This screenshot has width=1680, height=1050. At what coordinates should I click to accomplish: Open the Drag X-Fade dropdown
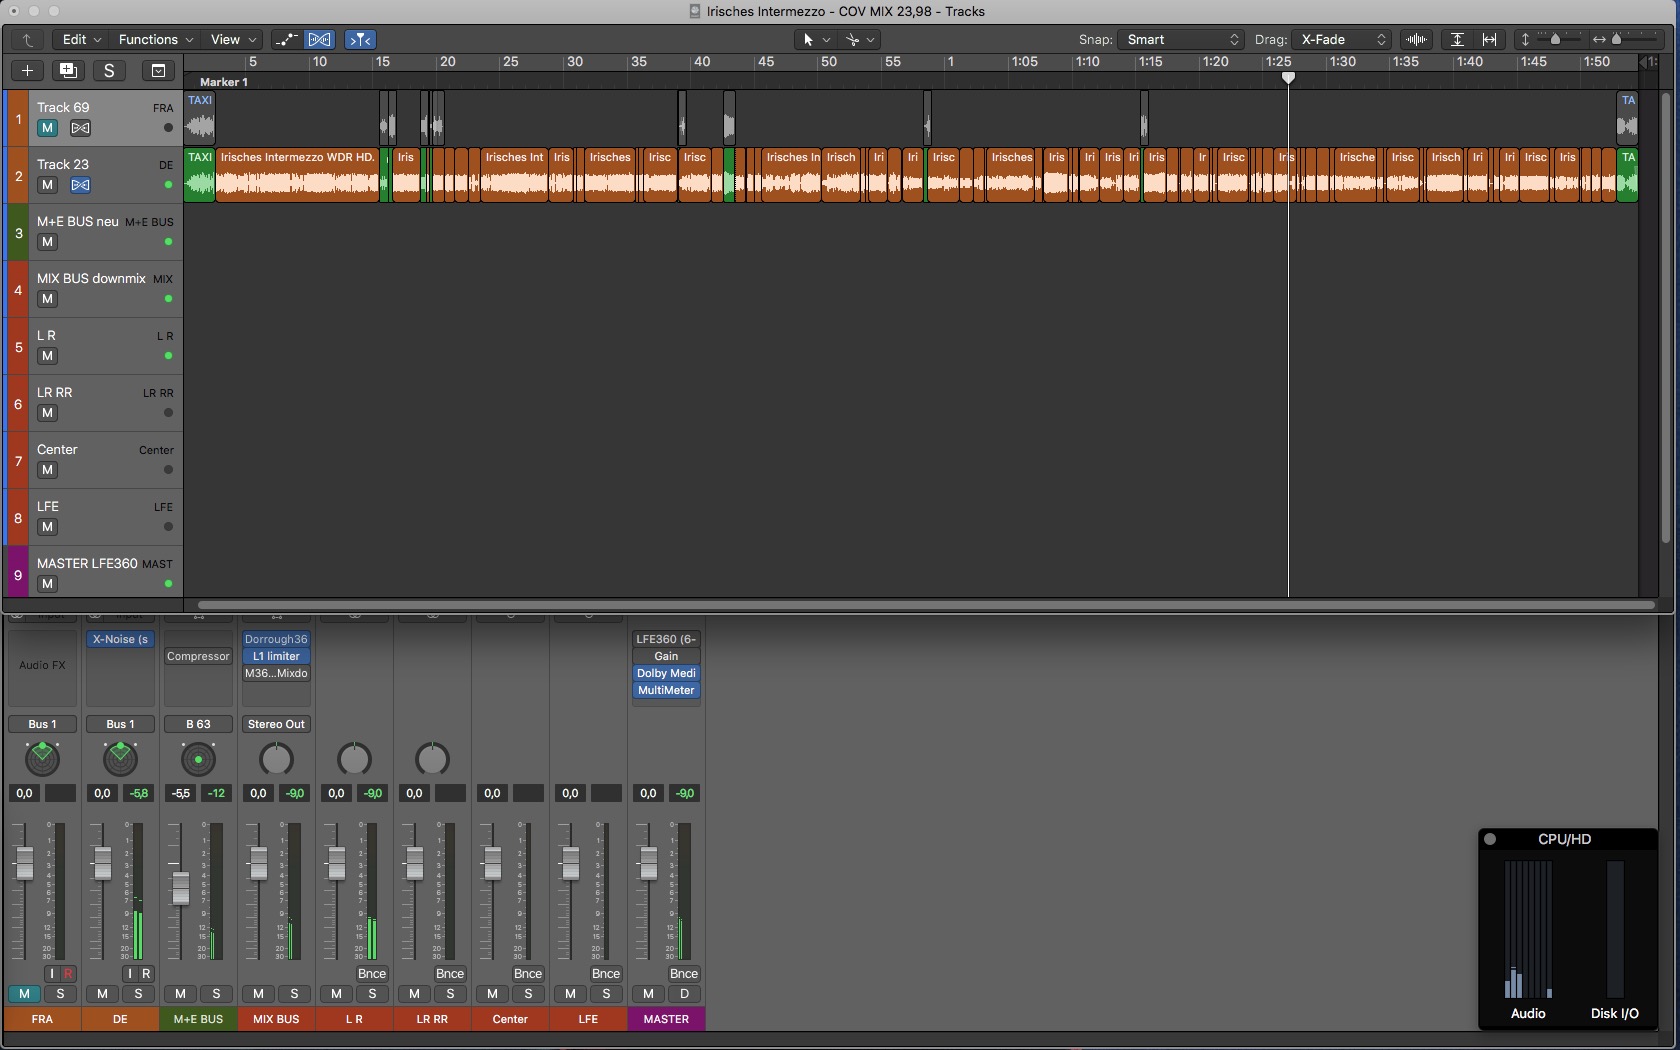point(1341,40)
